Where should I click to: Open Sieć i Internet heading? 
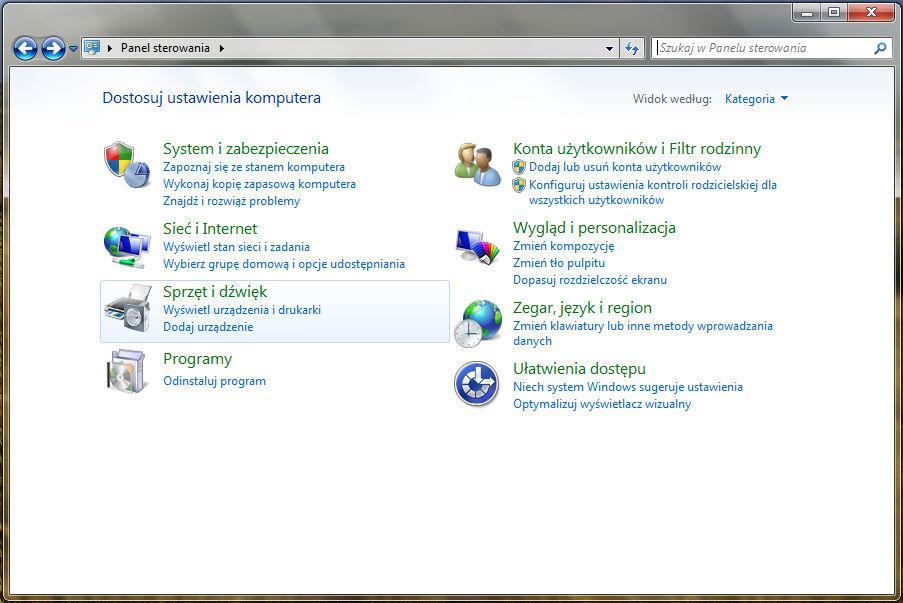[210, 229]
